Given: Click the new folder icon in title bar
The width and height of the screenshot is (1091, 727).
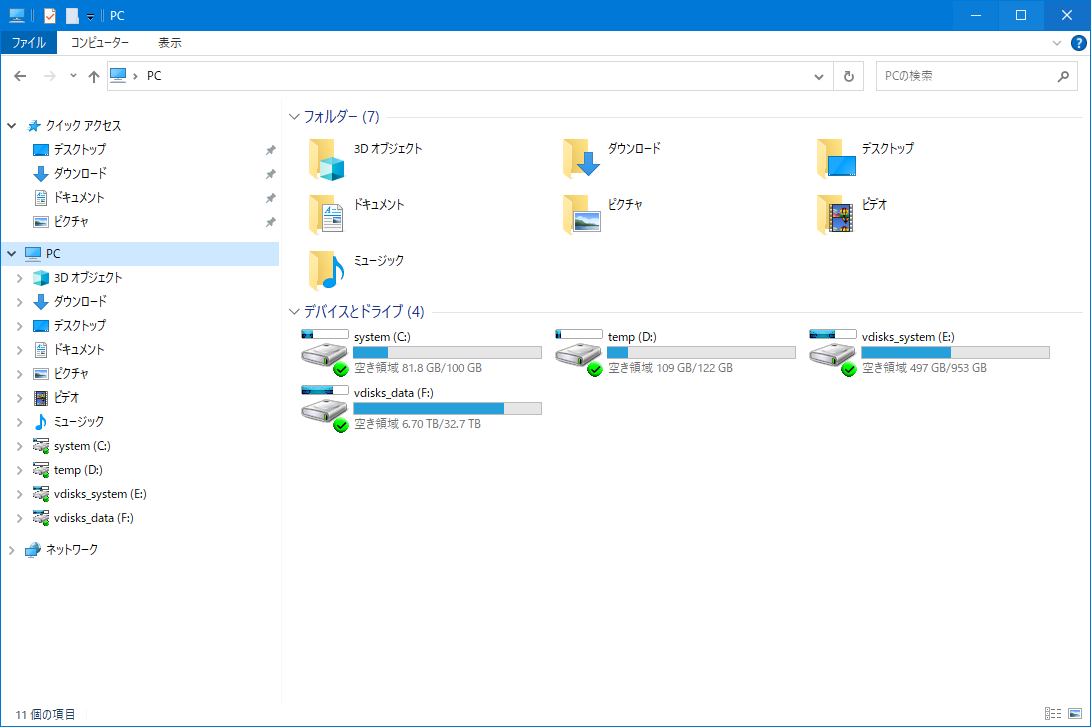Looking at the screenshot, I should [x=72, y=15].
